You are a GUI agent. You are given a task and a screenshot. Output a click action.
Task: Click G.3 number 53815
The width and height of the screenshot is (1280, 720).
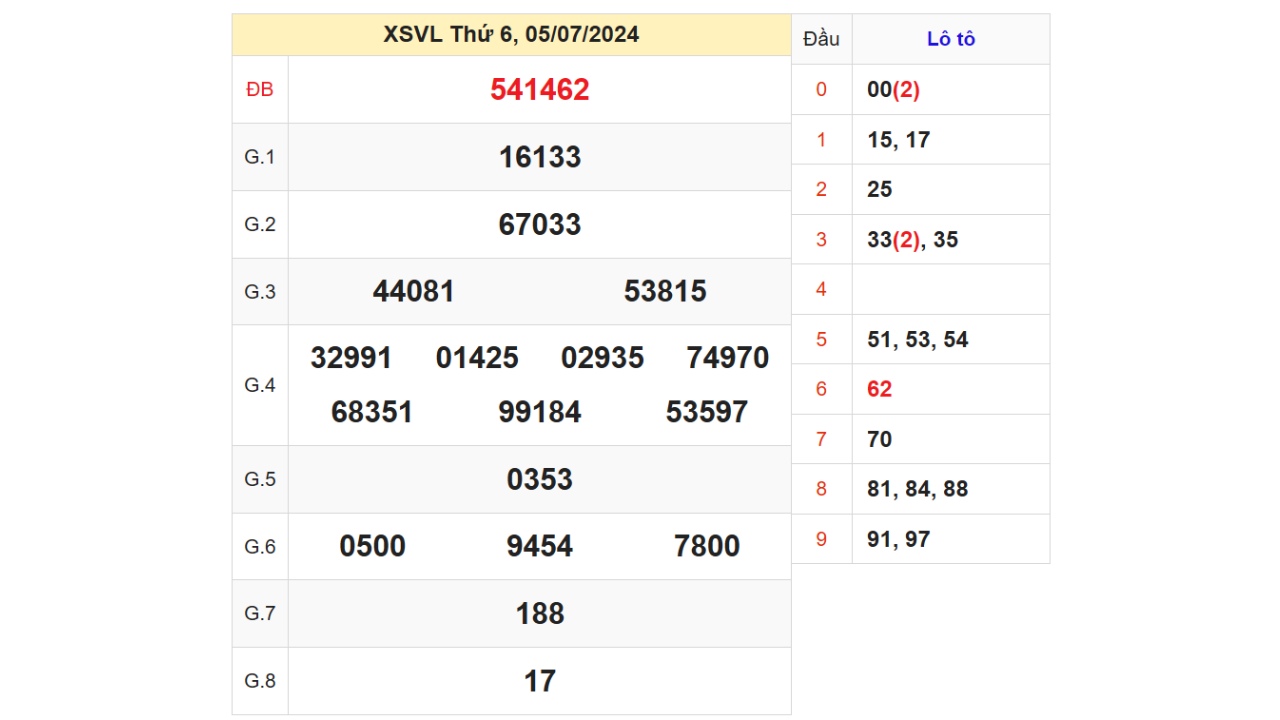pos(665,291)
